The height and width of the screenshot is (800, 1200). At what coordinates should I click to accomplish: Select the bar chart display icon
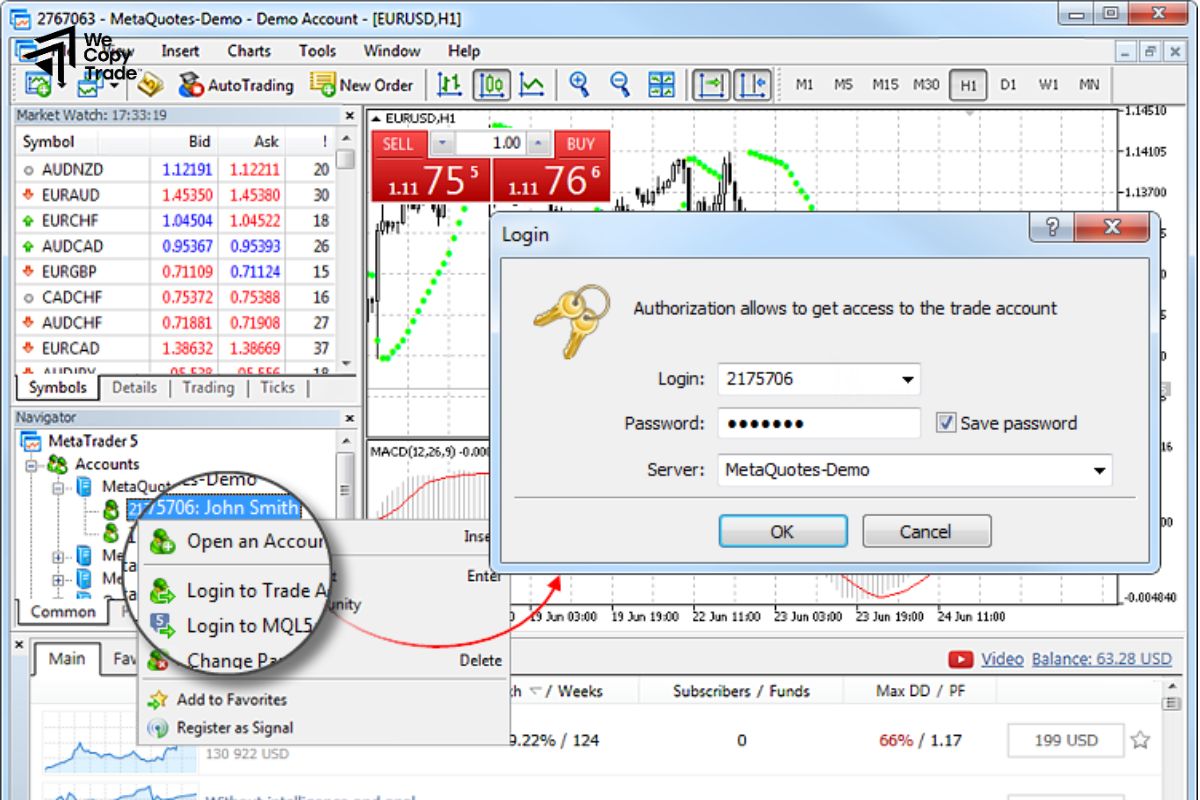click(448, 85)
